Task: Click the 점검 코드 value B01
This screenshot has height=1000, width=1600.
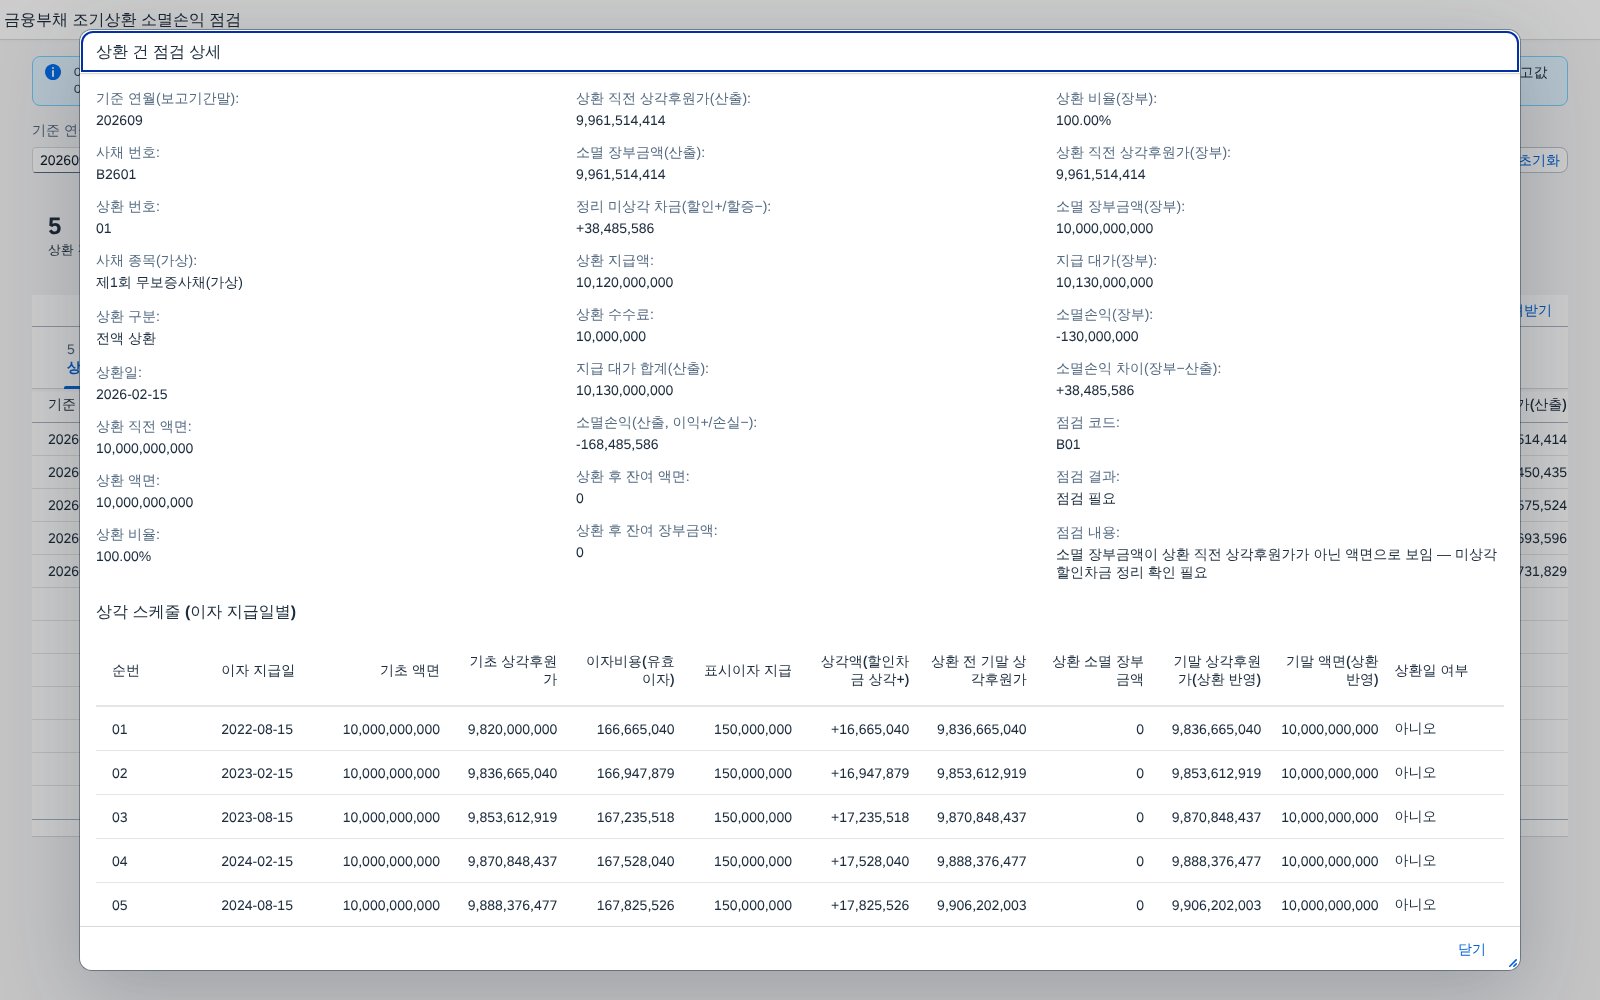Action: click(1068, 444)
